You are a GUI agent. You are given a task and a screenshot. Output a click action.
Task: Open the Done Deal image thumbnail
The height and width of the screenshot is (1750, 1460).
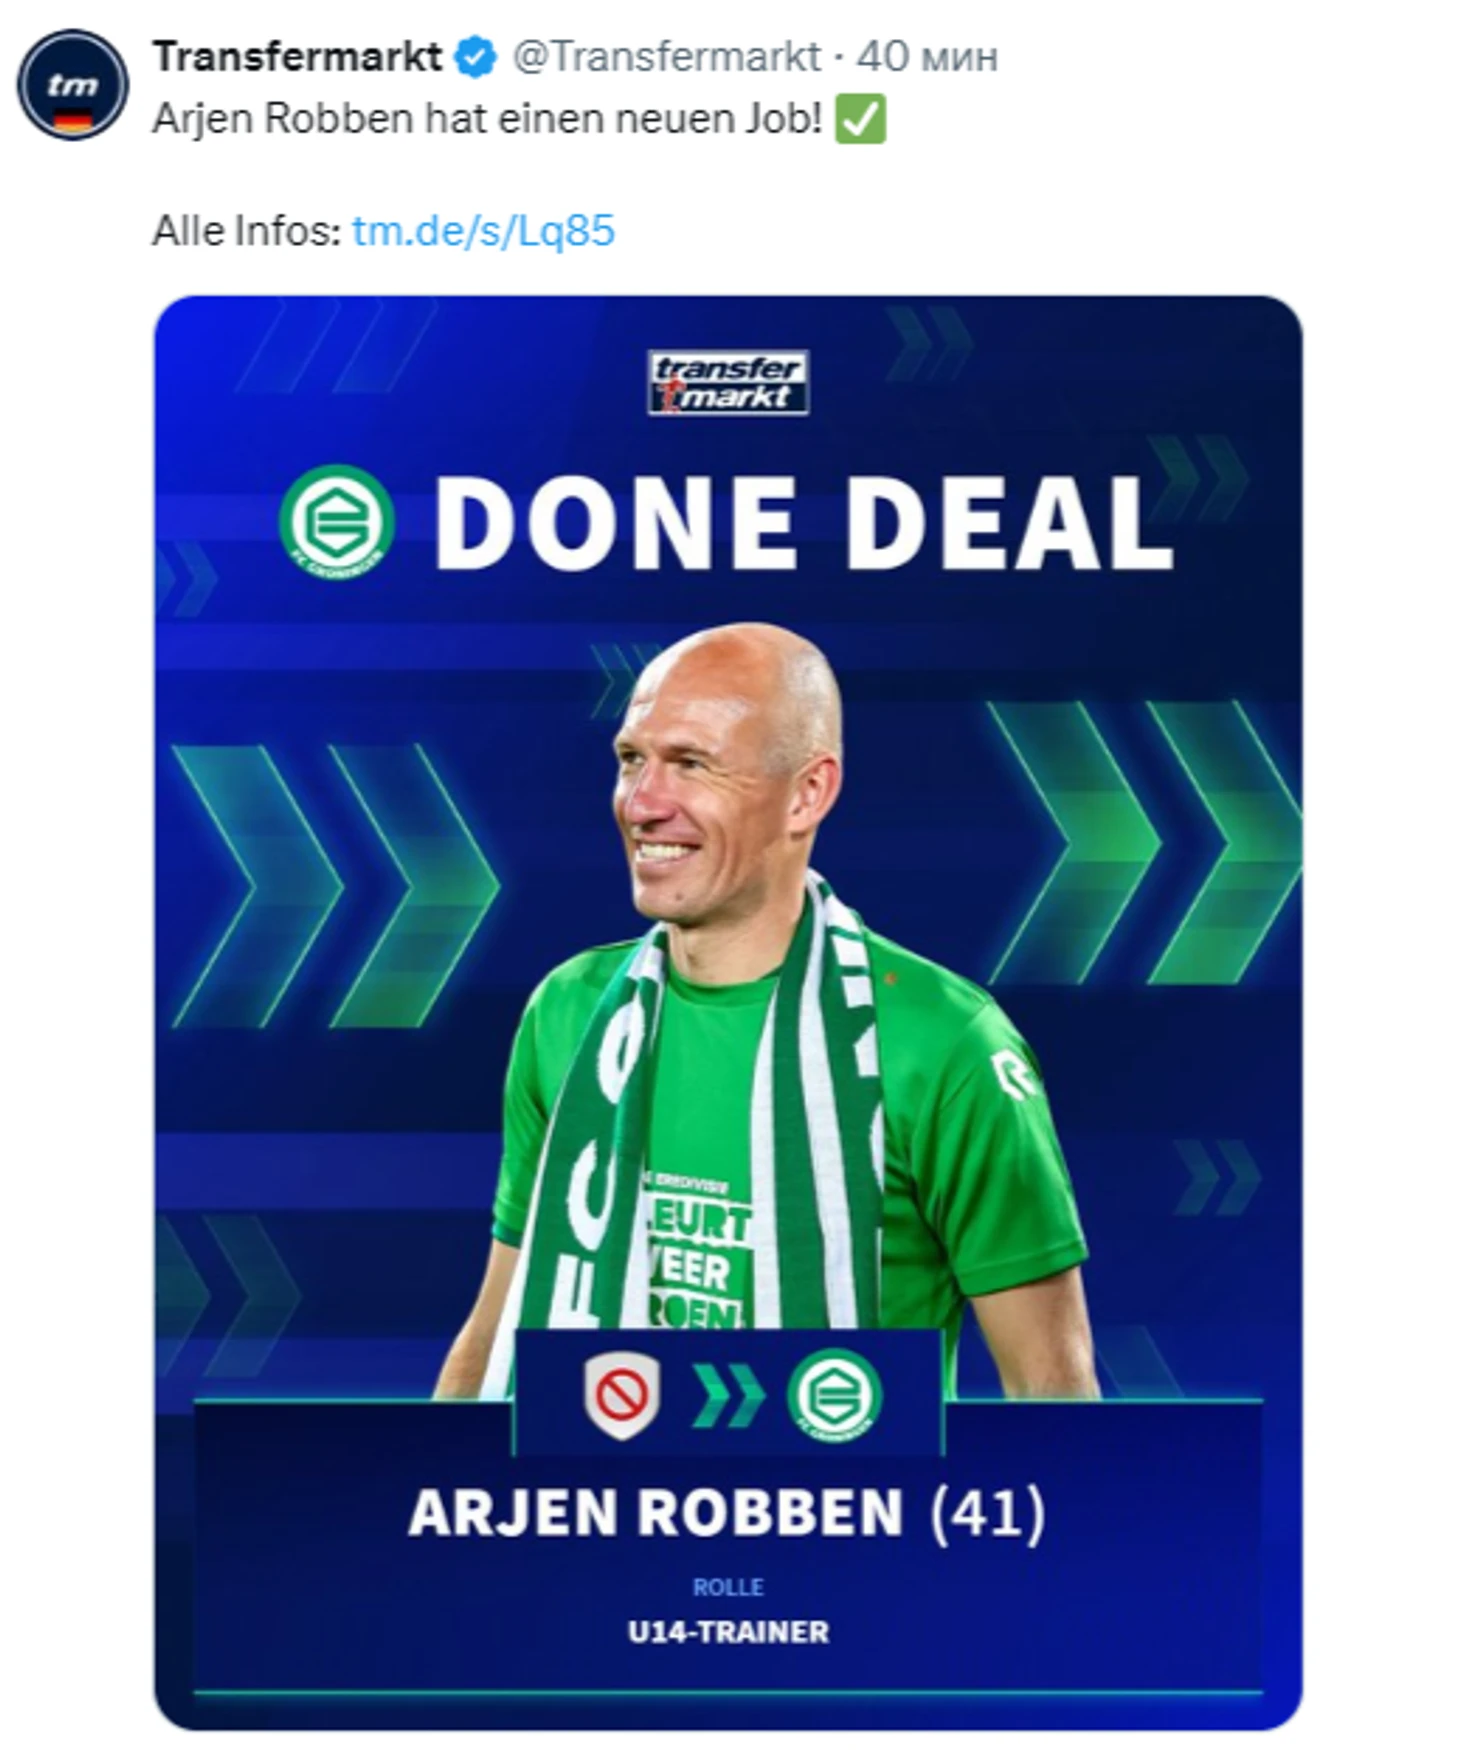pos(728,1012)
